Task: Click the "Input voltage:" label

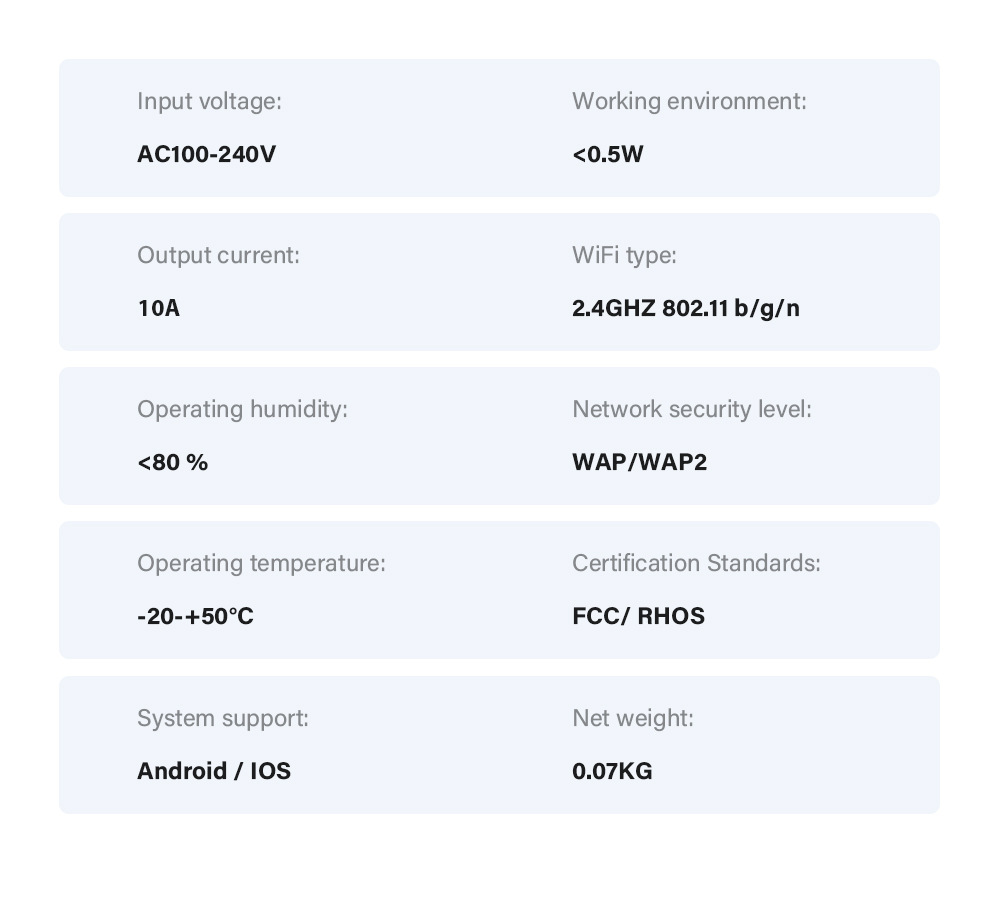Action: click(x=209, y=101)
